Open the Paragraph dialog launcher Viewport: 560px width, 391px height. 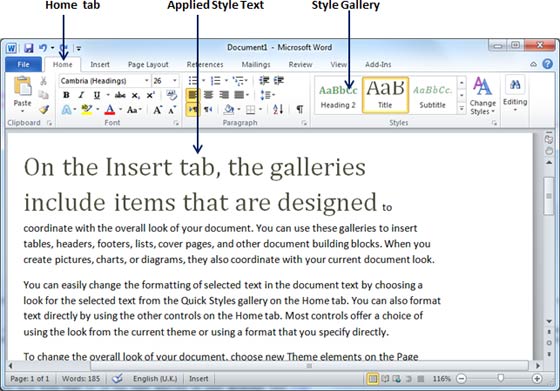click(304, 123)
